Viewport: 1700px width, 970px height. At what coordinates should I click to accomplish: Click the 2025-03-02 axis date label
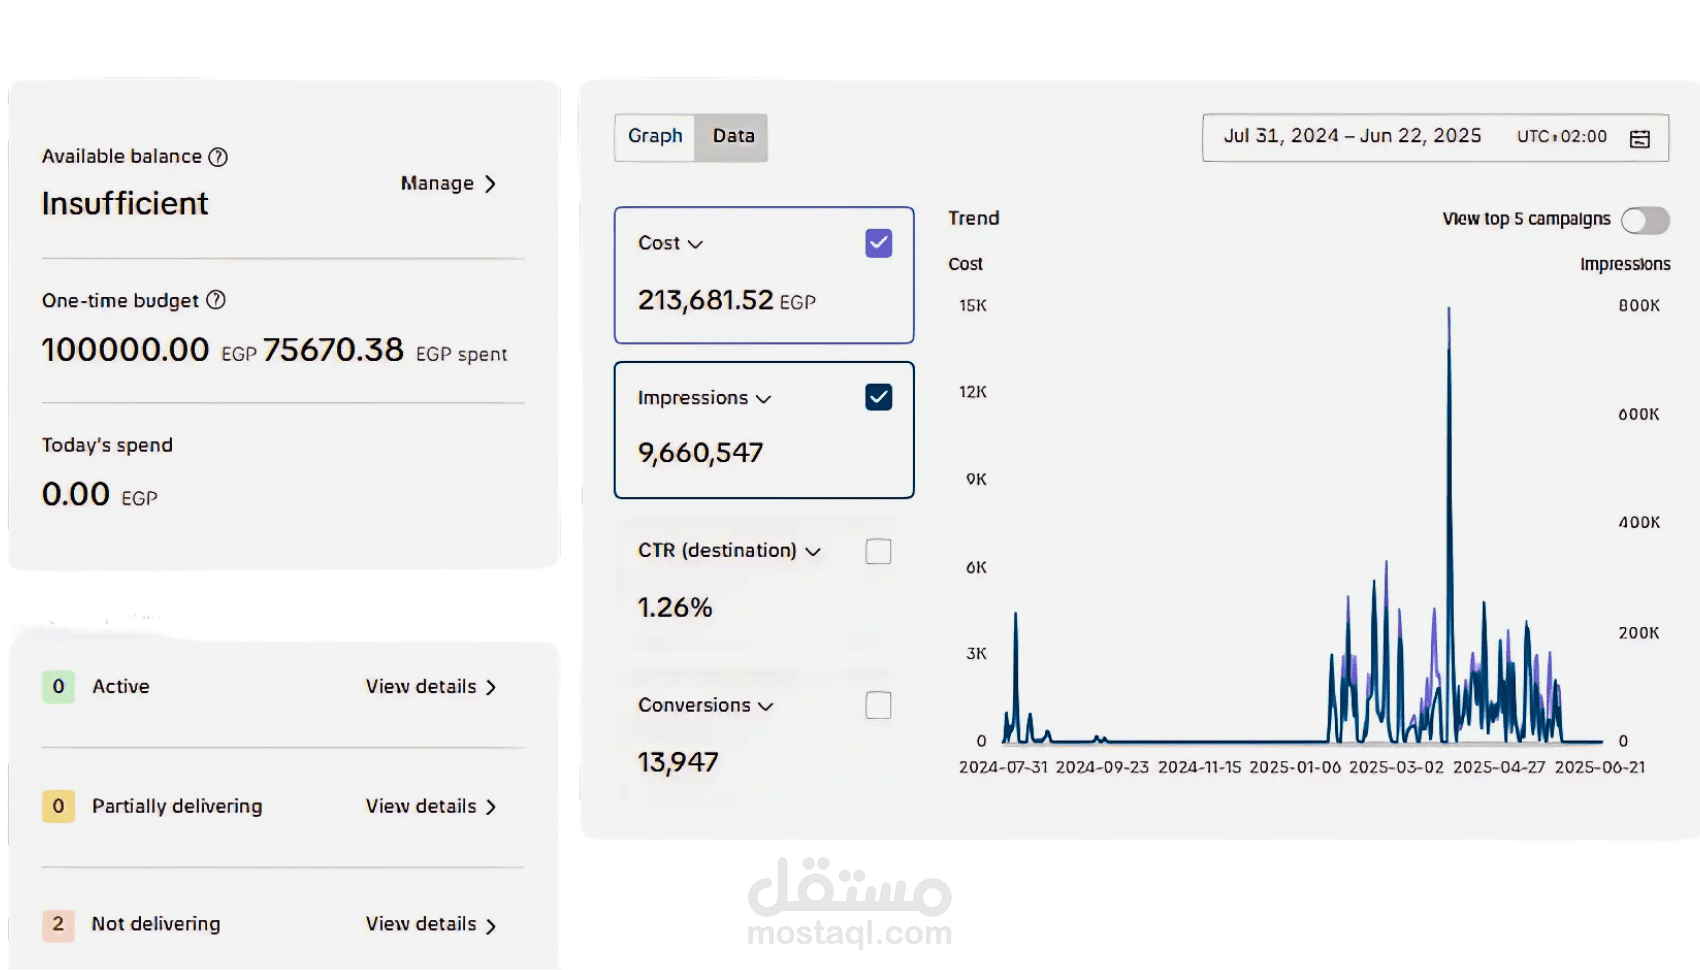tap(1396, 768)
